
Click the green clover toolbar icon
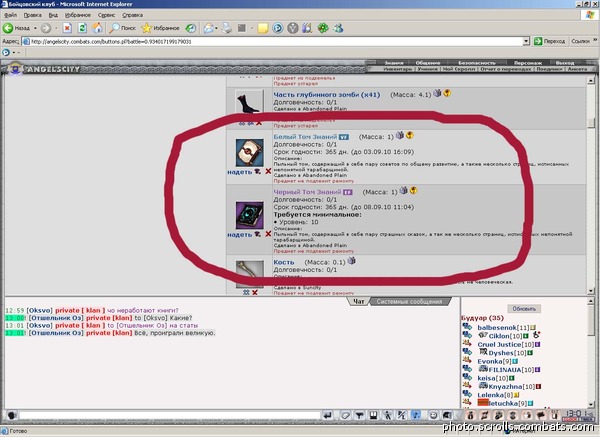pos(323,28)
